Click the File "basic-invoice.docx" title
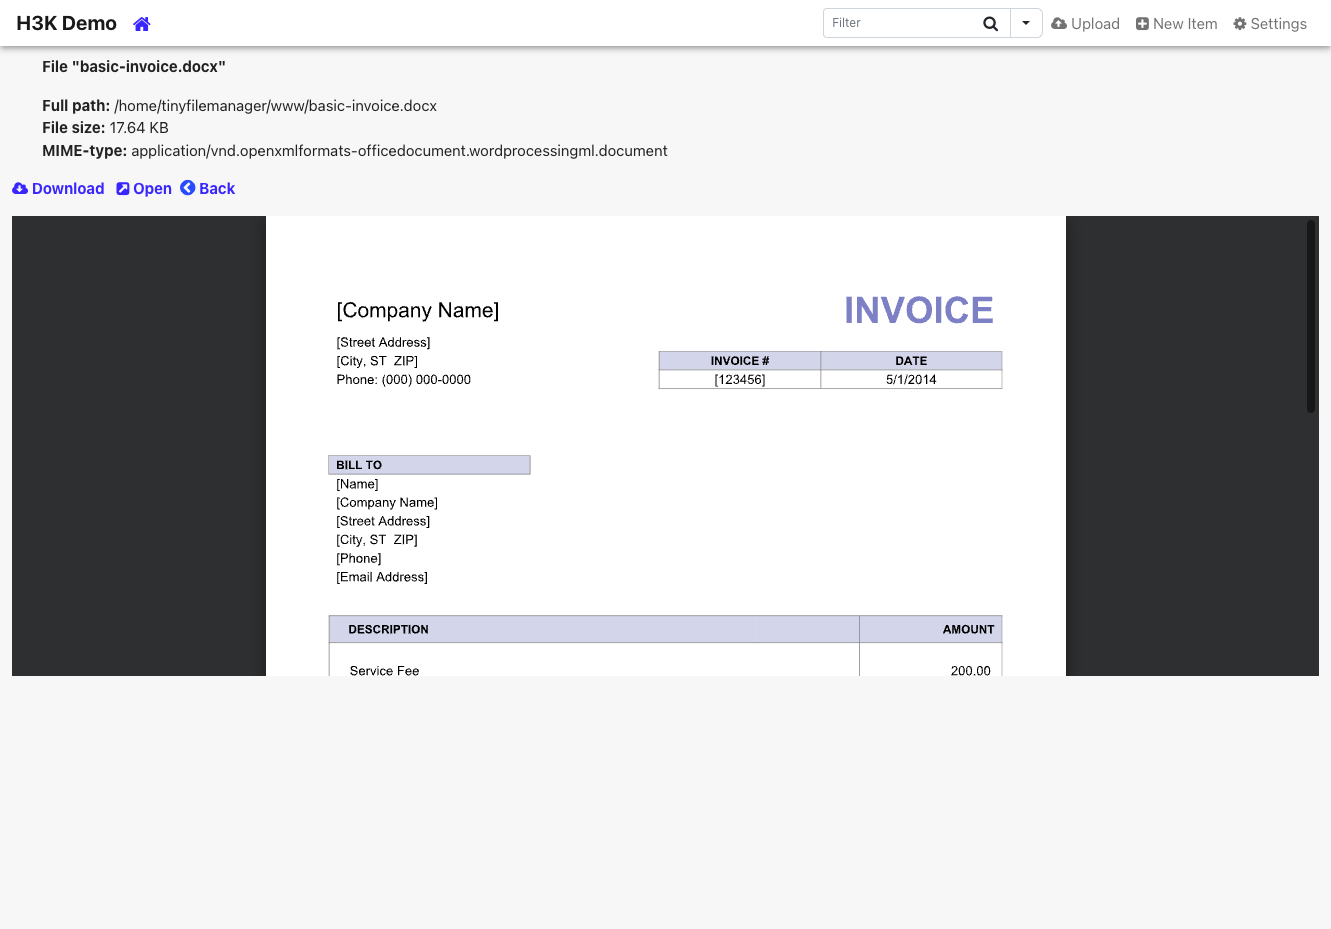Image resolution: width=1331 pixels, height=929 pixels. click(134, 67)
